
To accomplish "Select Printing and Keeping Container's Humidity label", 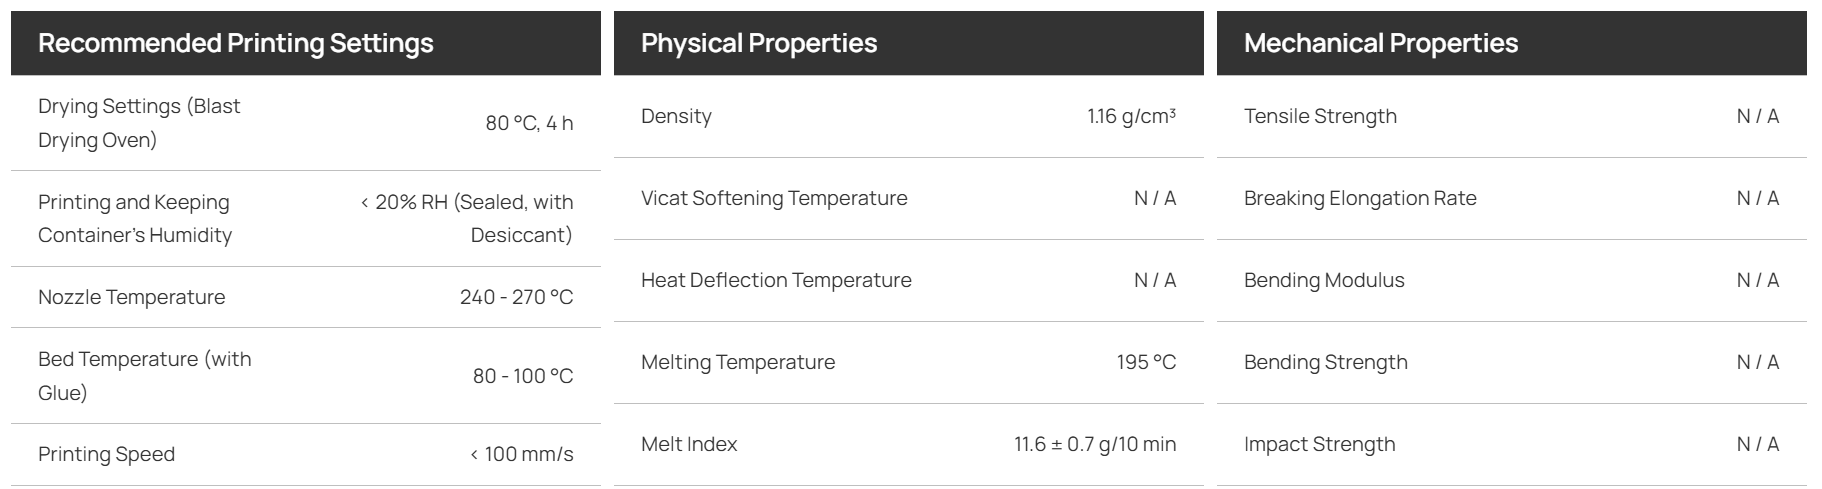I will pyautogui.click(x=135, y=218).
